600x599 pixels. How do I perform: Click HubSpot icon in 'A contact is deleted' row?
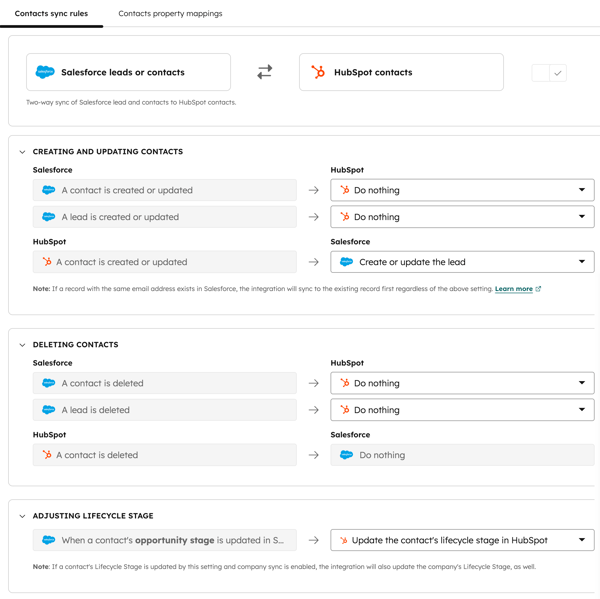tap(47, 455)
